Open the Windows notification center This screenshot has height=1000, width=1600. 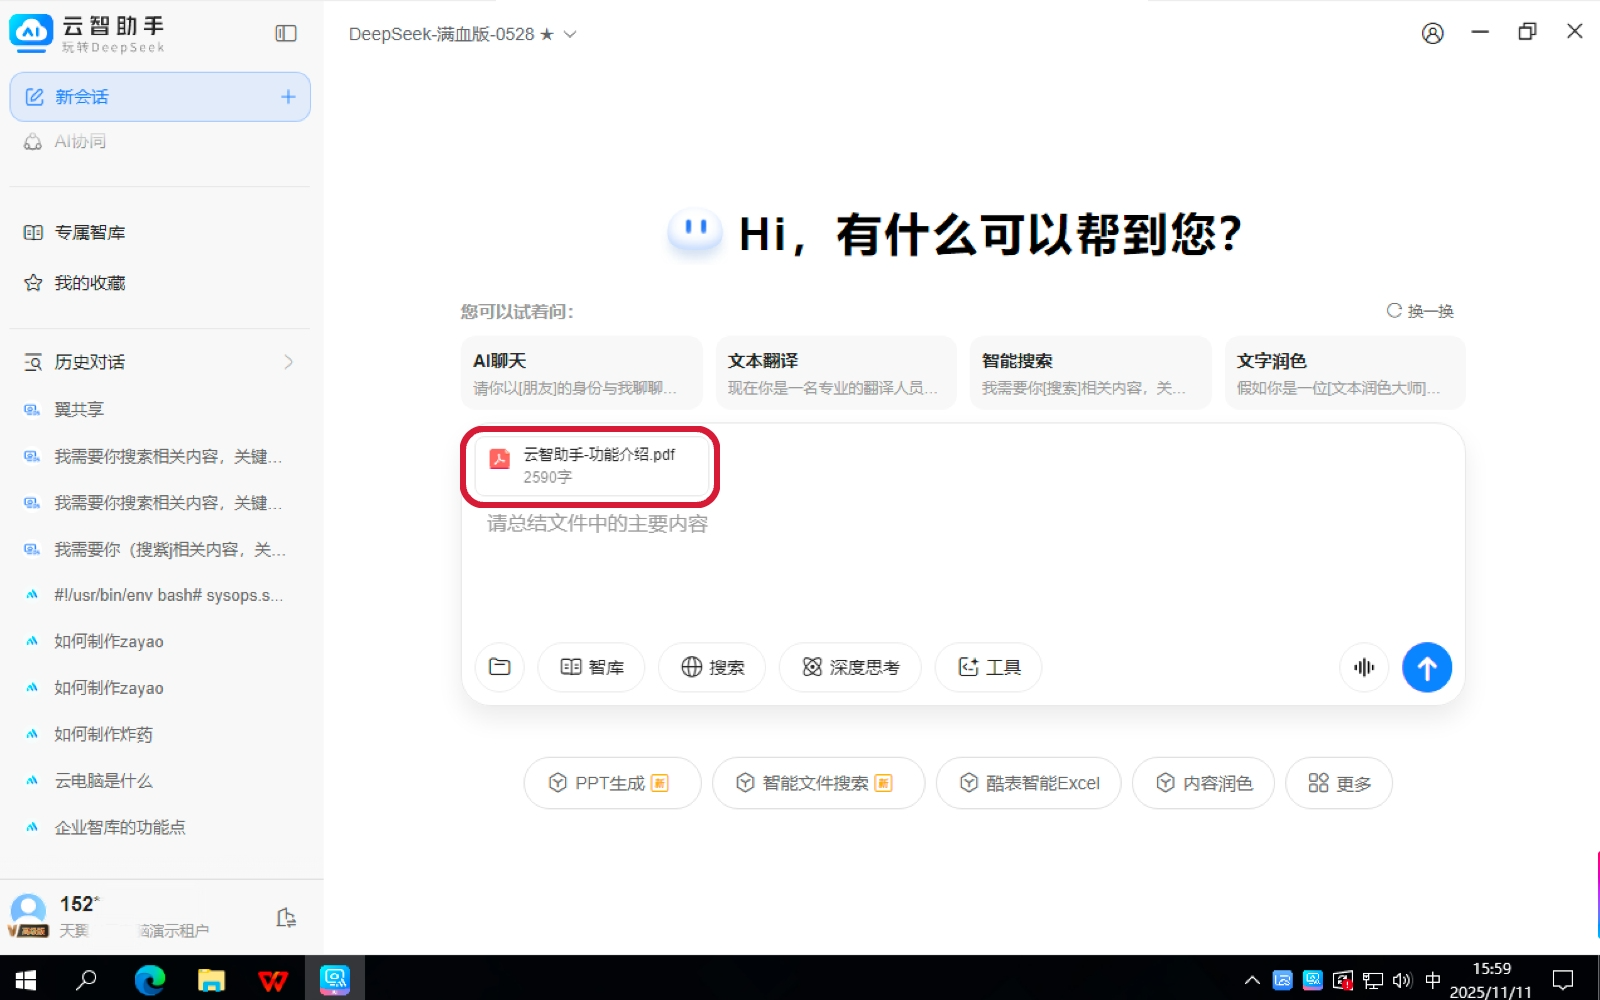click(1563, 980)
